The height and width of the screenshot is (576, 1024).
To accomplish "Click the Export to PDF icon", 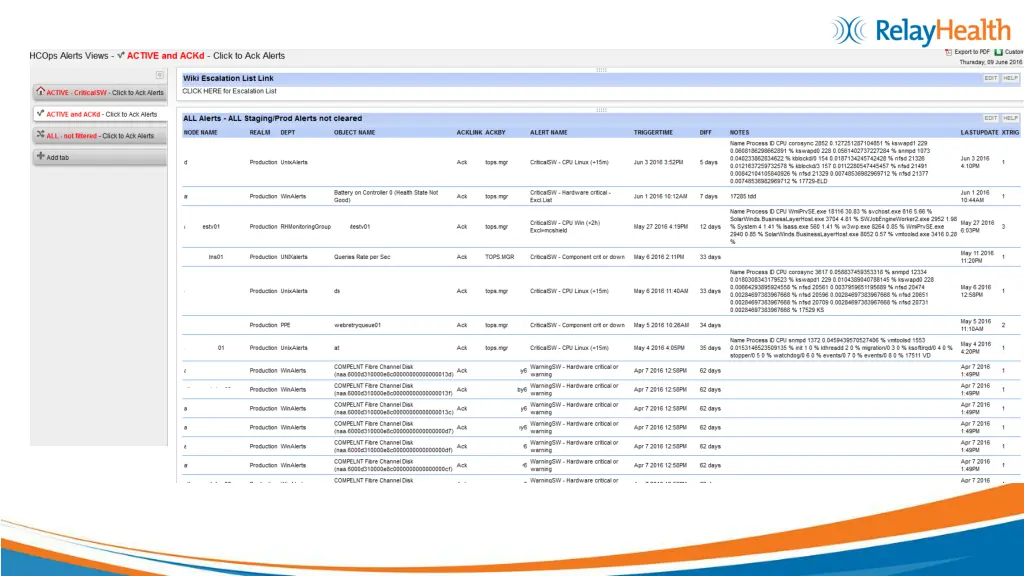I will click(948, 52).
